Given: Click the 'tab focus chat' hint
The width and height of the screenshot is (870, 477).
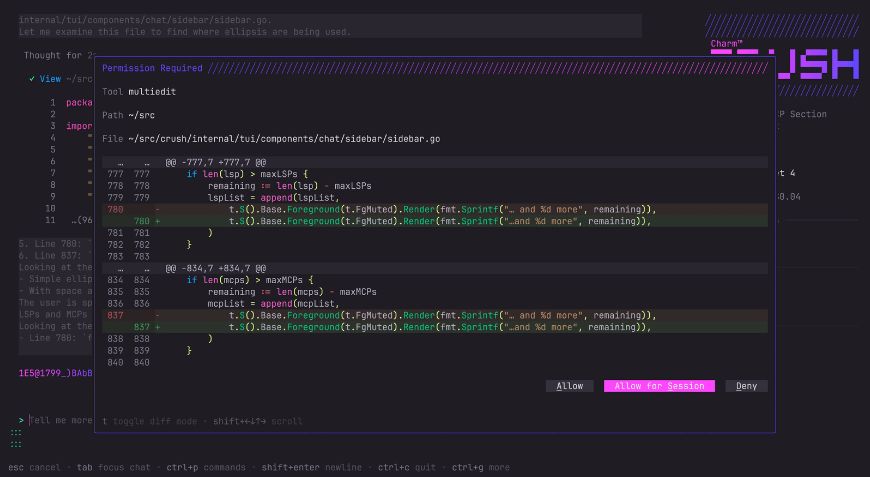Looking at the screenshot, I should (113, 467).
